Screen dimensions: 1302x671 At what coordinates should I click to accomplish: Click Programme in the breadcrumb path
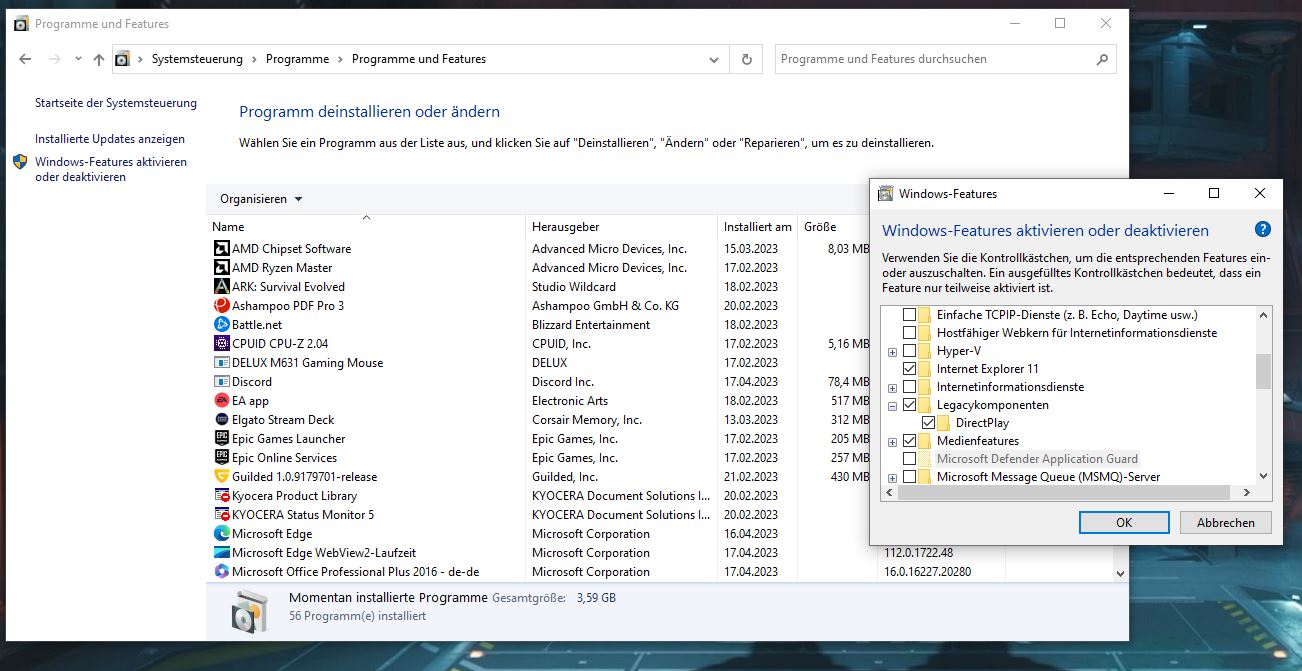pos(297,59)
